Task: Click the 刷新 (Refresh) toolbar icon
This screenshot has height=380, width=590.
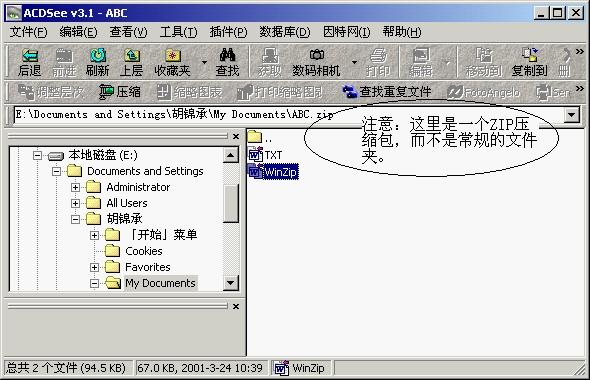Action: coord(98,62)
